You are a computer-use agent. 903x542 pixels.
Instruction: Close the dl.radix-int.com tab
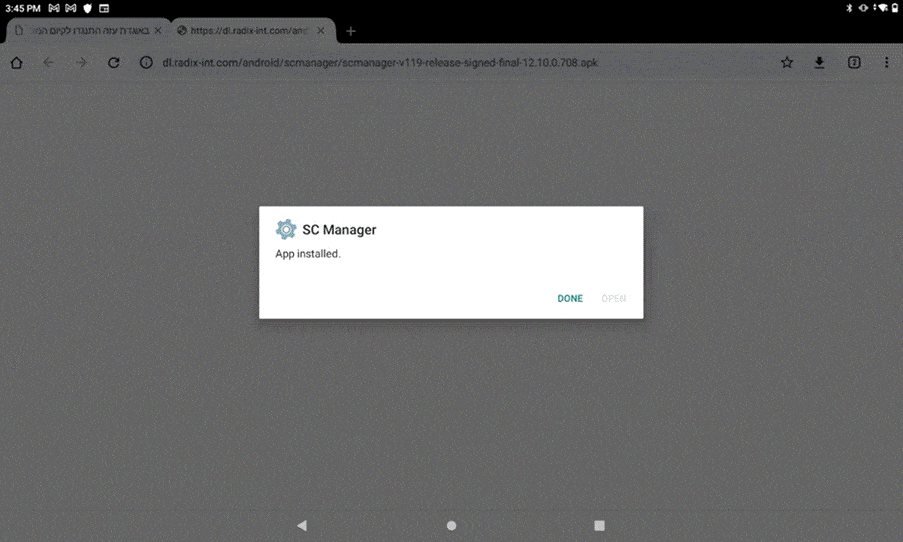[x=321, y=31]
